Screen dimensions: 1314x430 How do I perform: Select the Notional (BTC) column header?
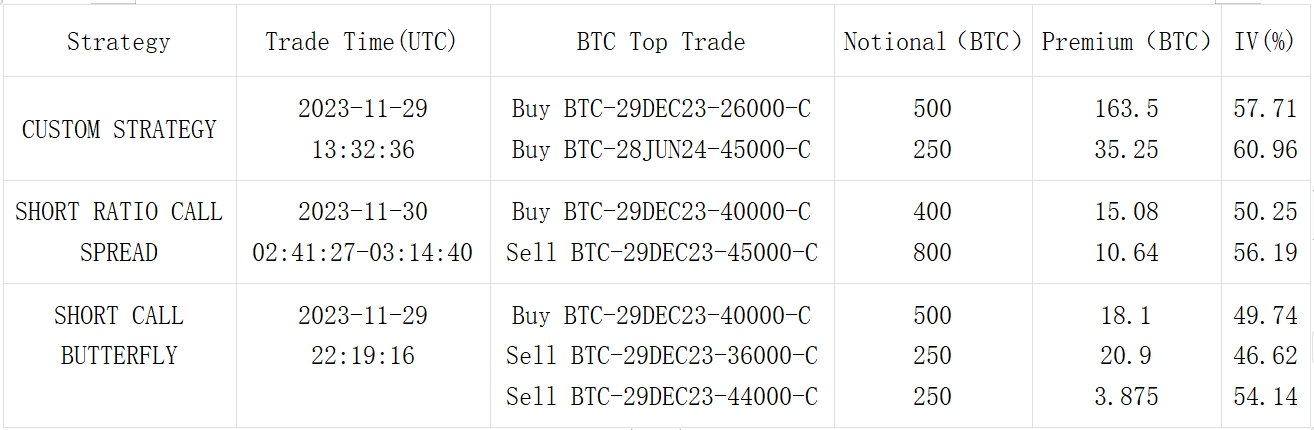pyautogui.click(x=933, y=42)
